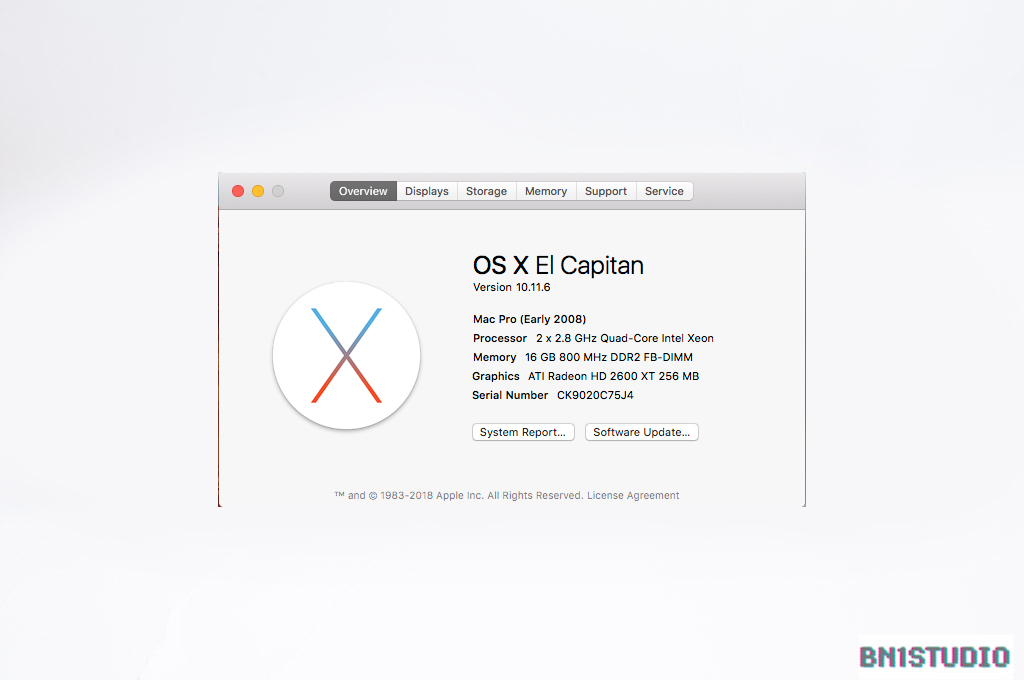Click Version 10.11.6 to reveal build number
The height and width of the screenshot is (680, 1024).
coord(512,287)
